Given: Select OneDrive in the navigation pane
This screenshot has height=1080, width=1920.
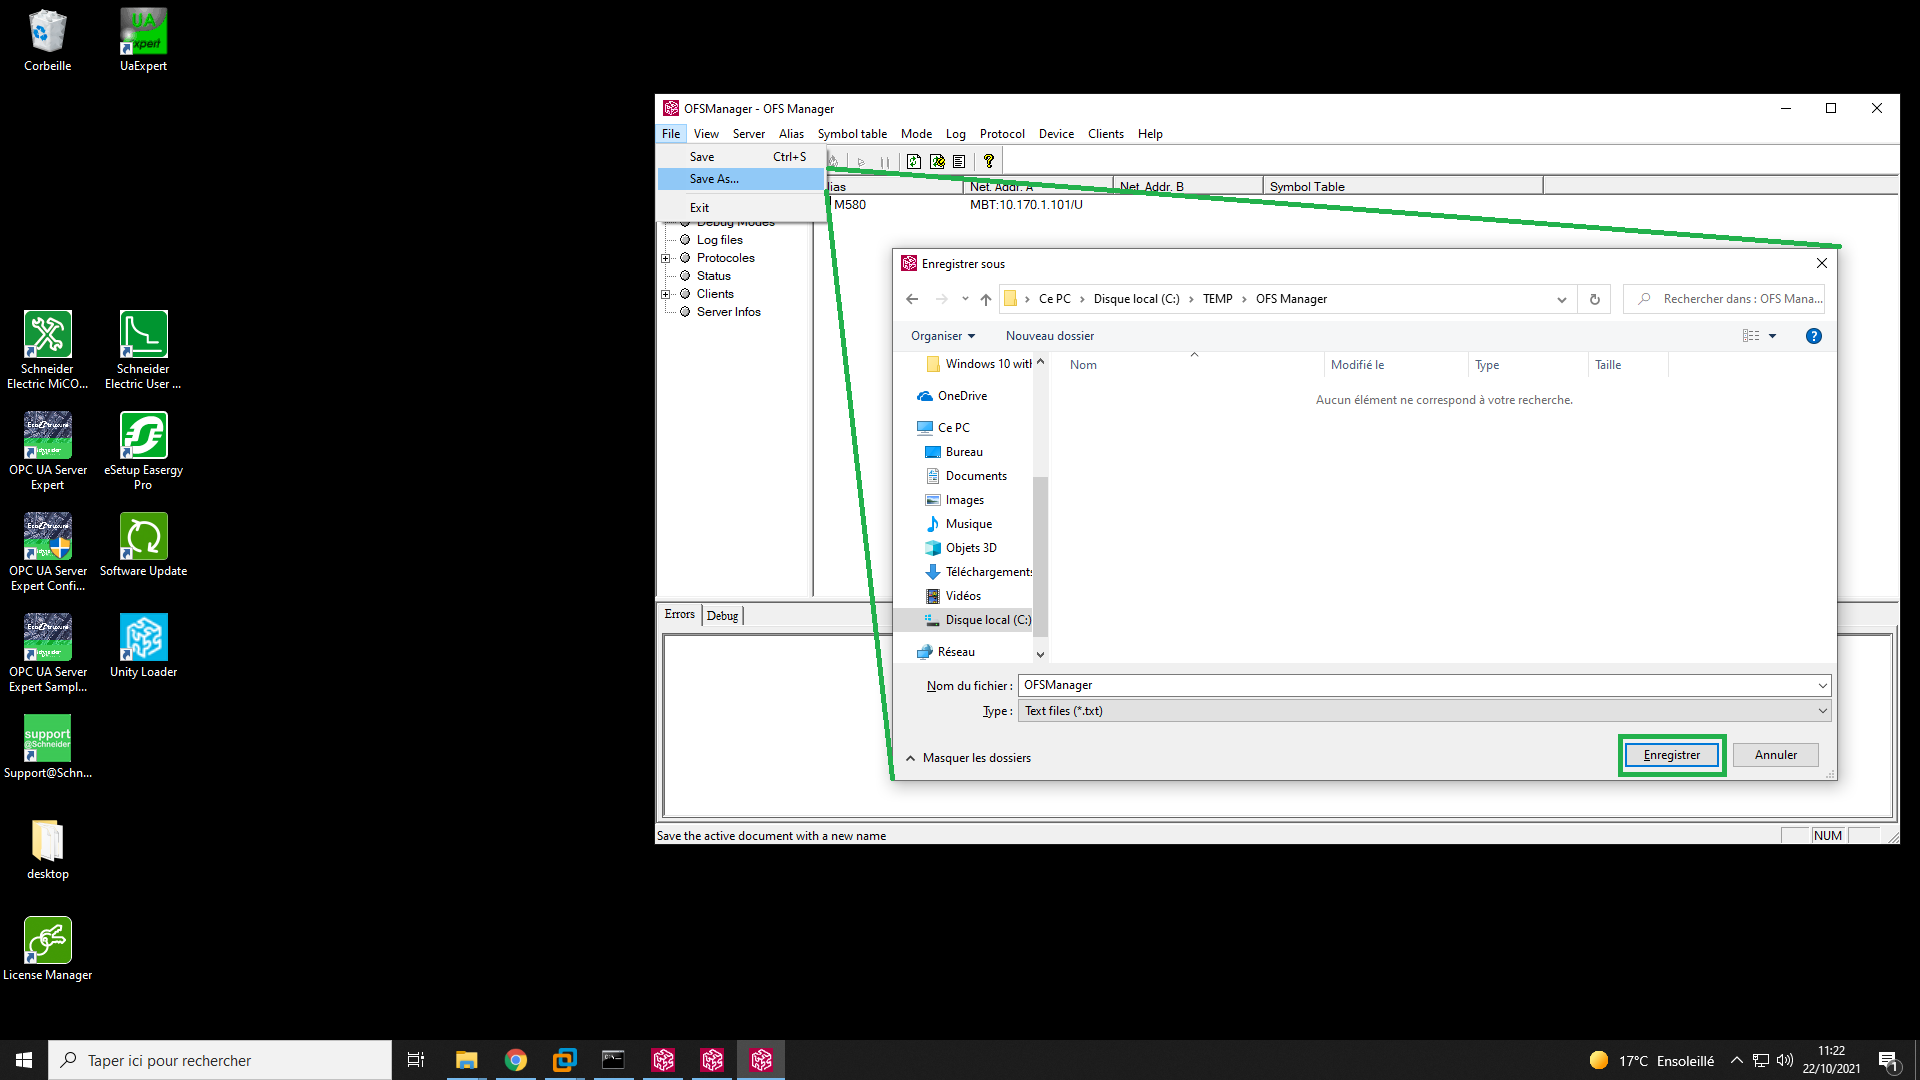Looking at the screenshot, I should [x=962, y=396].
